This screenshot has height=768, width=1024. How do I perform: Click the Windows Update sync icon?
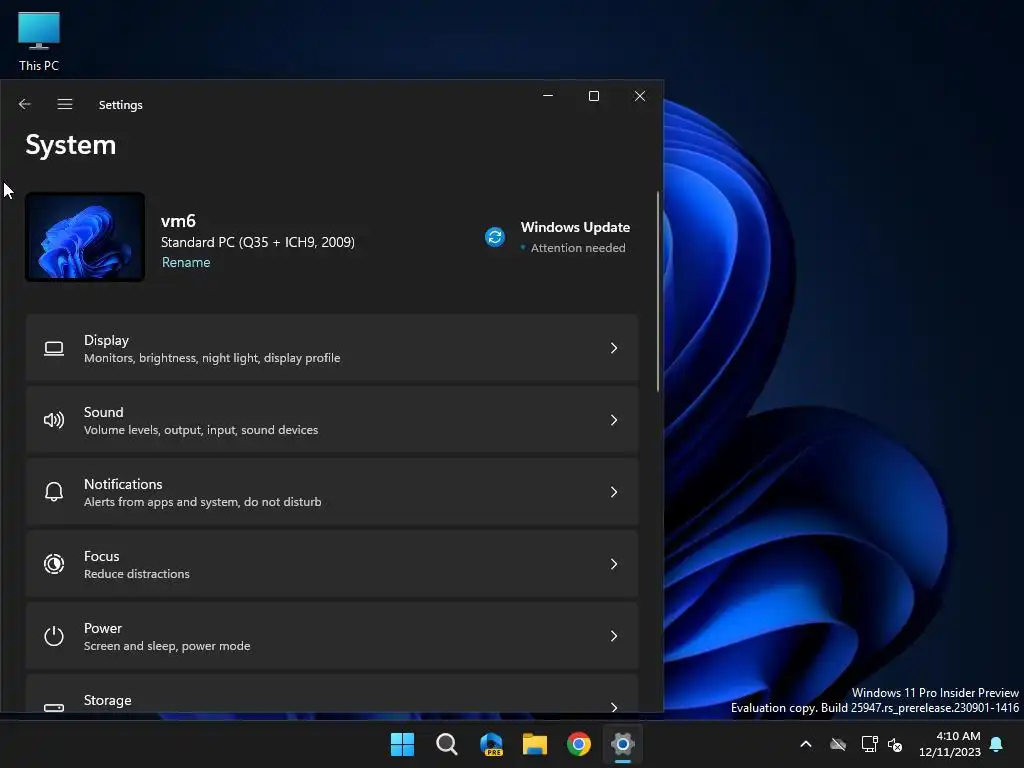[495, 236]
